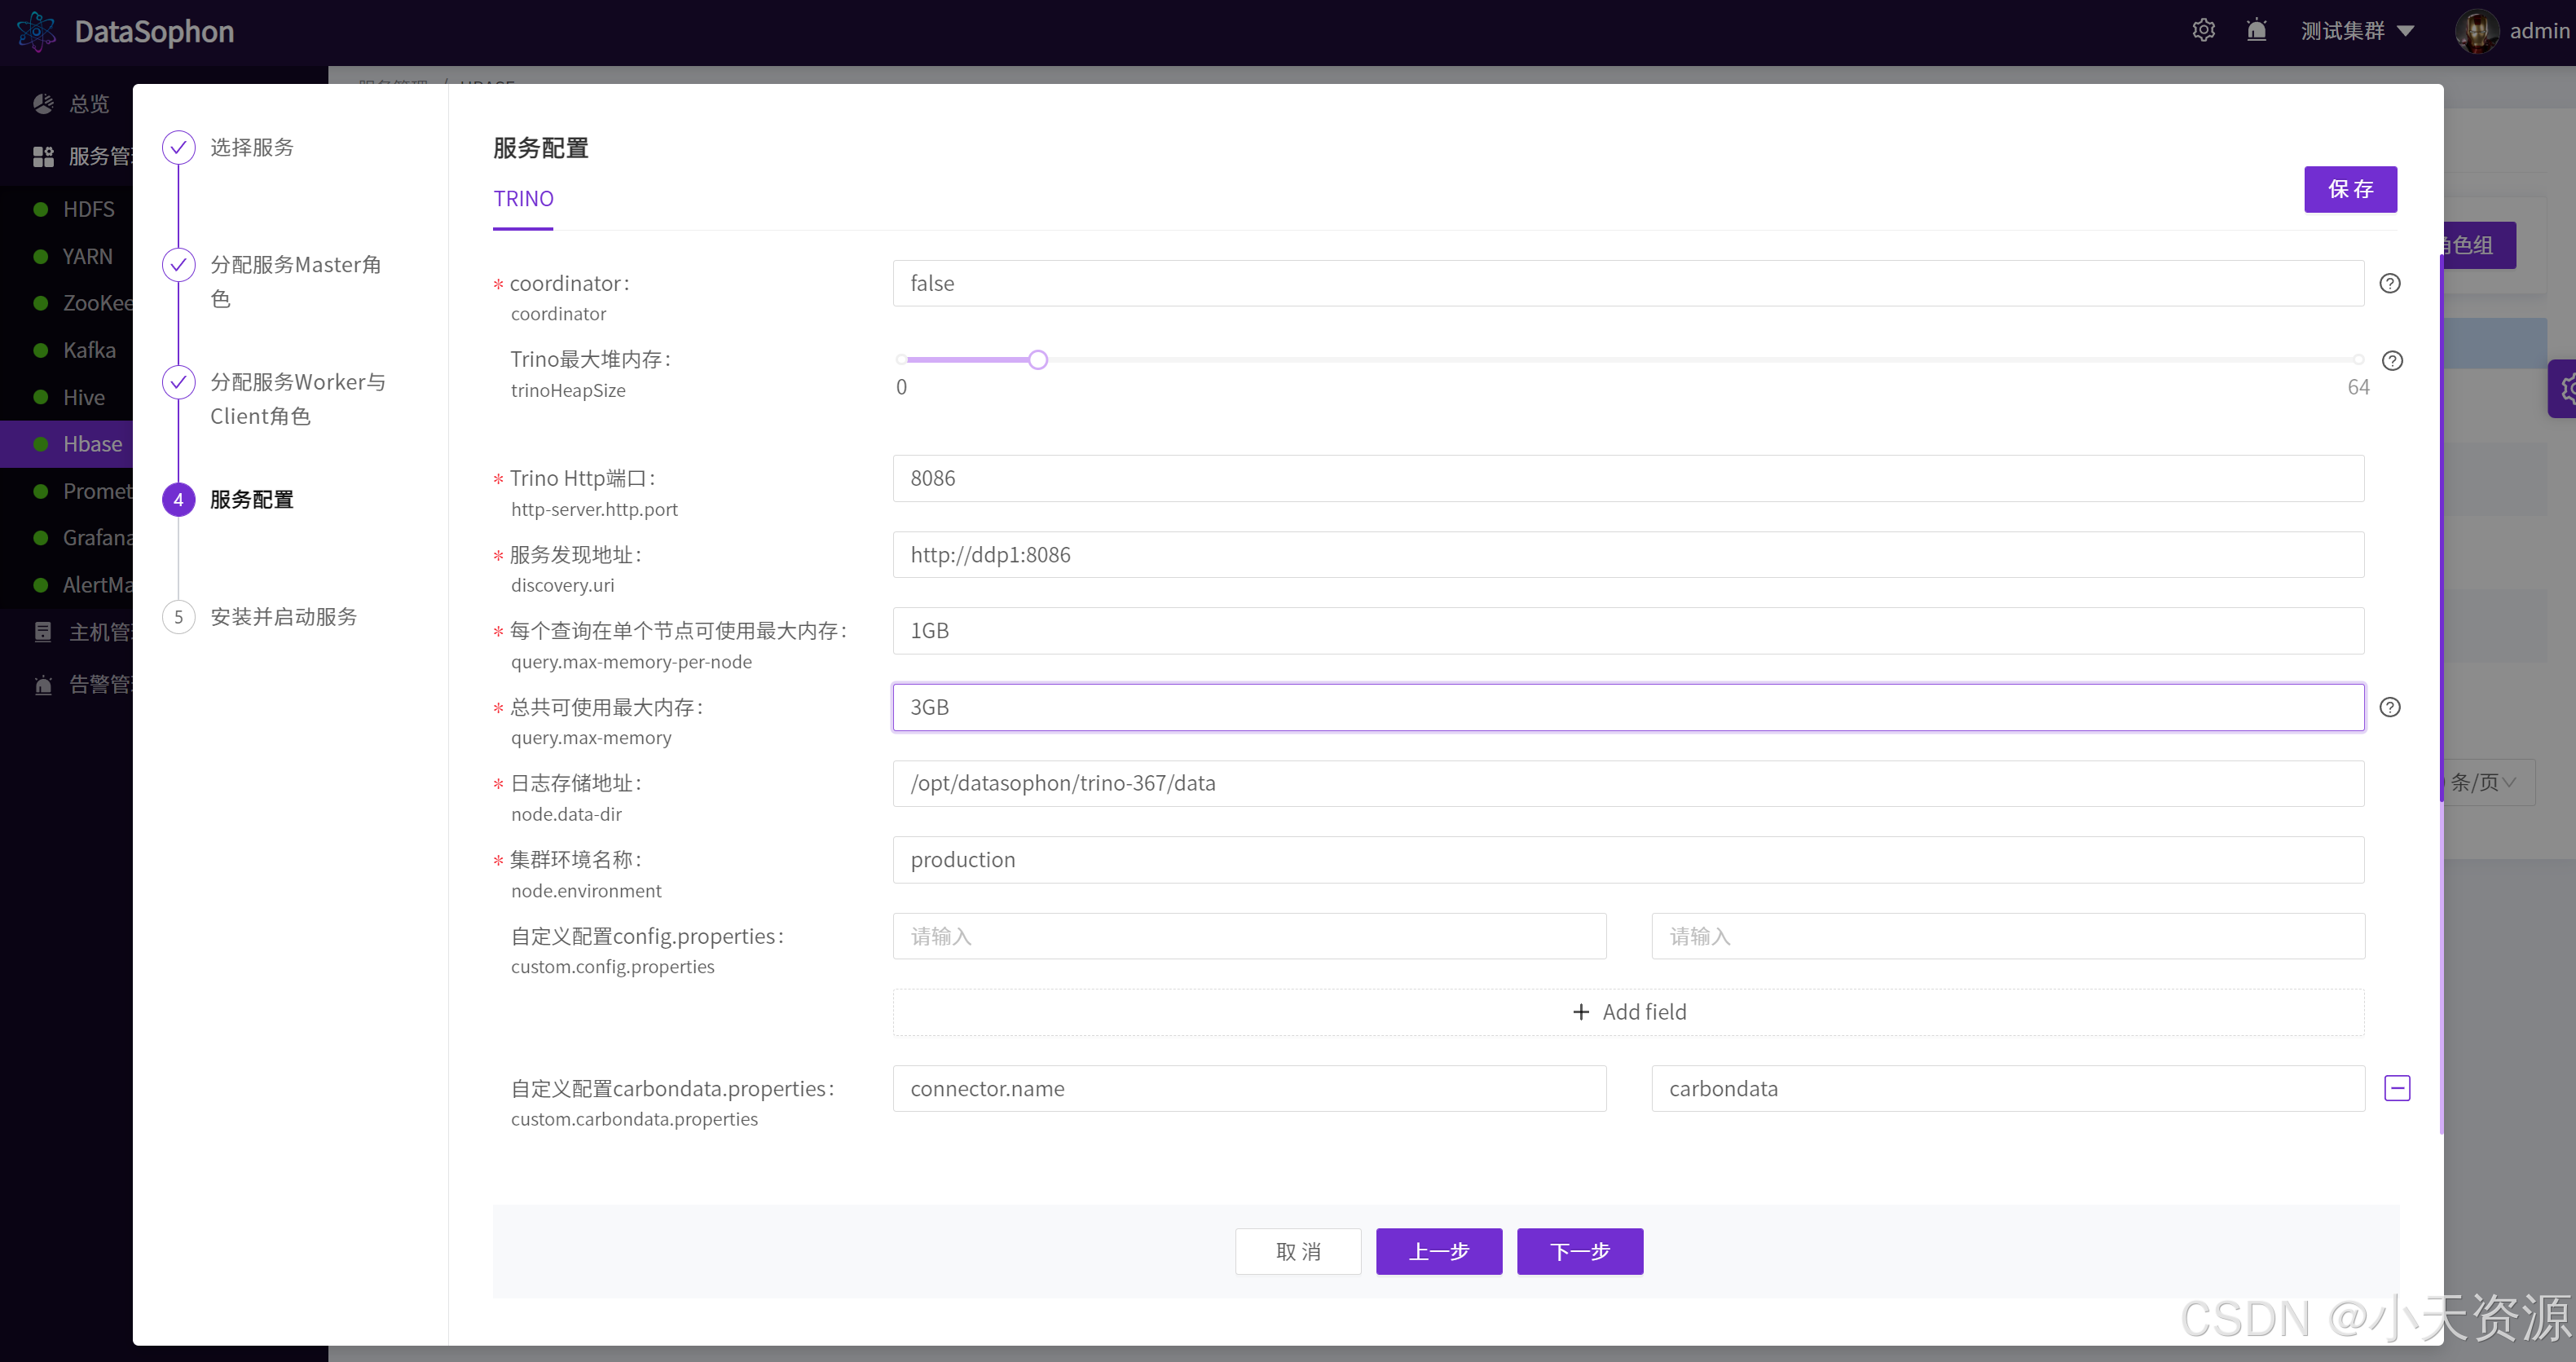Click the green status dot beside Hive

[40, 397]
